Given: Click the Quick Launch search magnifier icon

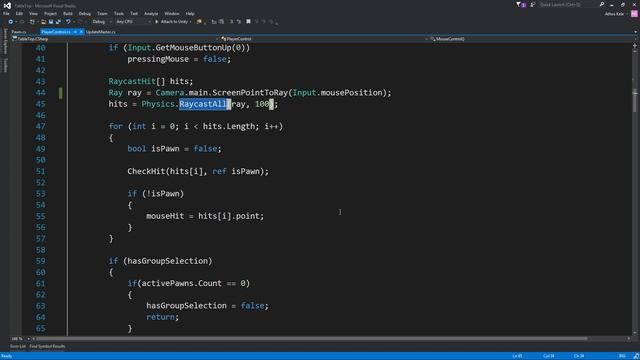Looking at the screenshot, I should (602, 4).
